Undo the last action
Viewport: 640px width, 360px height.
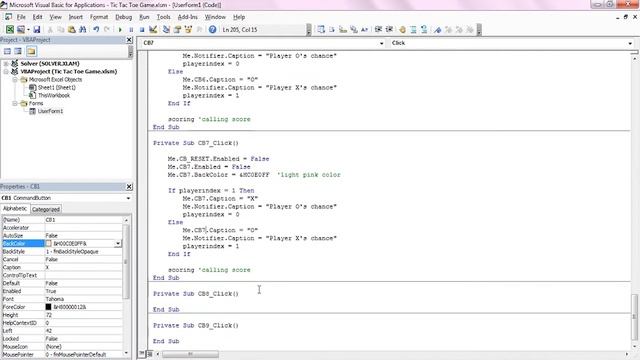click(96, 29)
